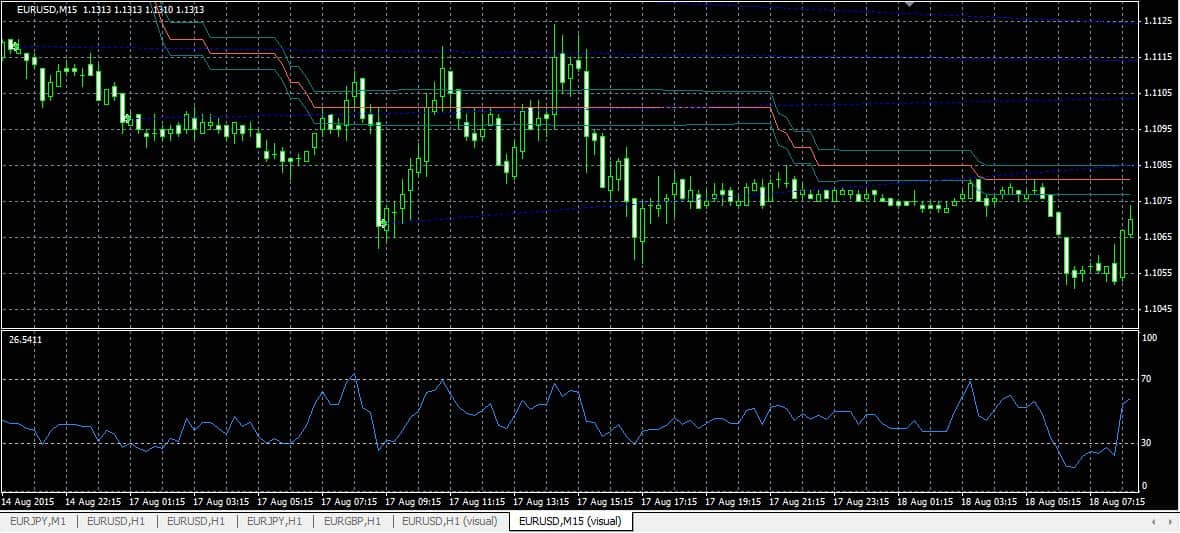Click the active EURUSD,M15 (visual) tab
Screen dimensions: 1180x533
pos(570,521)
